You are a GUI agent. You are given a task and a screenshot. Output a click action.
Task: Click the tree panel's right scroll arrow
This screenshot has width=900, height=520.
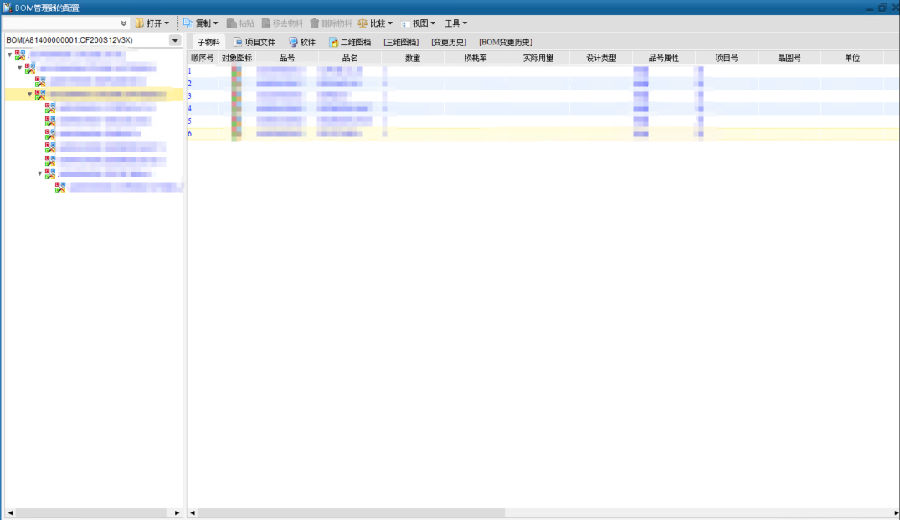(177, 513)
